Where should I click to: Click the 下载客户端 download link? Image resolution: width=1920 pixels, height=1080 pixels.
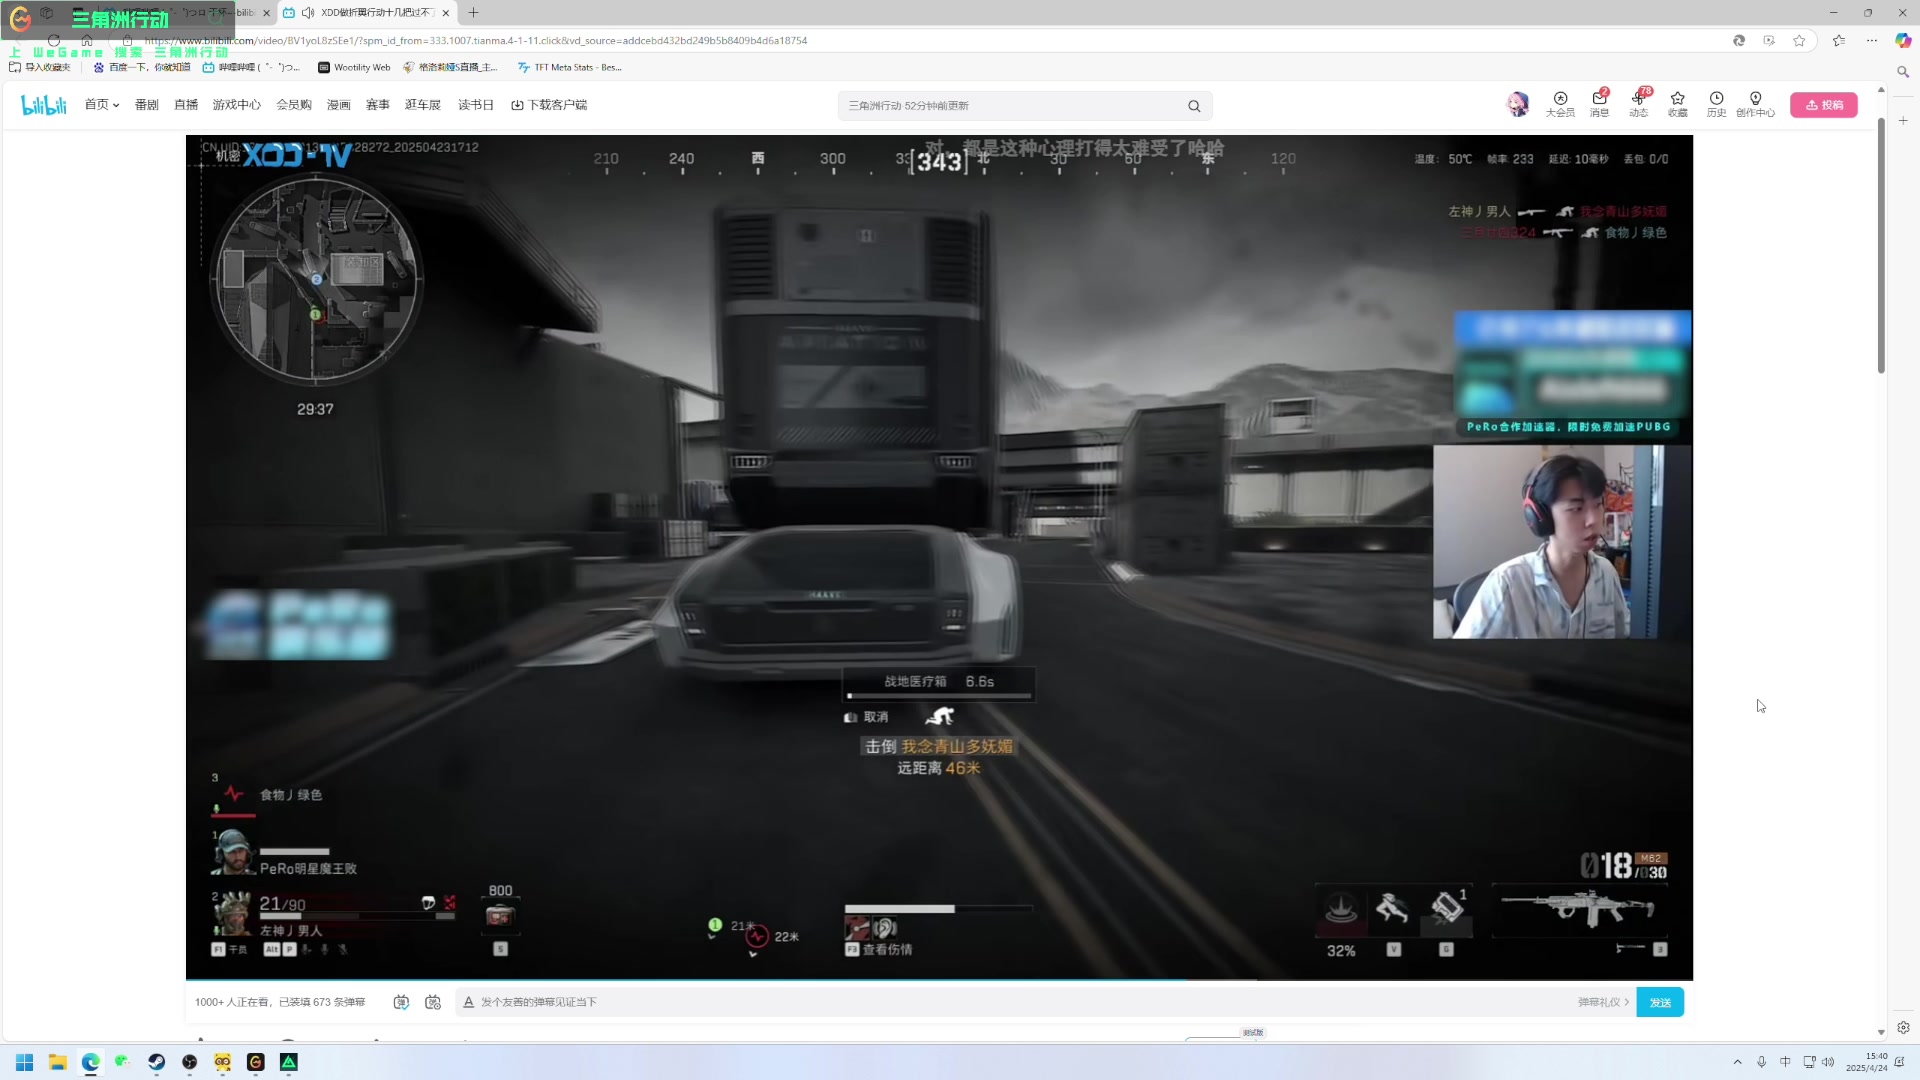[x=549, y=105]
